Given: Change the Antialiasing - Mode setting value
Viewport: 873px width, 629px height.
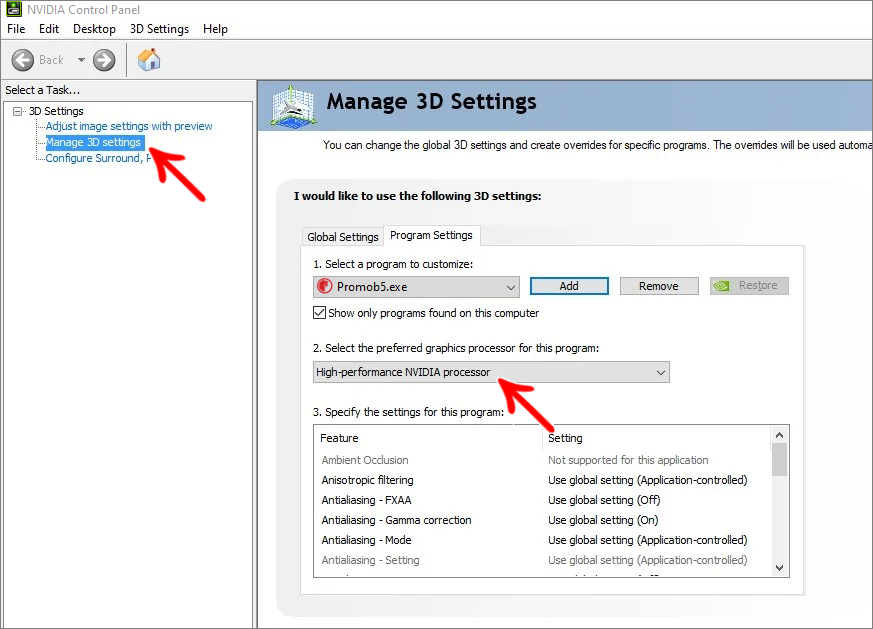Looking at the screenshot, I should pos(648,540).
